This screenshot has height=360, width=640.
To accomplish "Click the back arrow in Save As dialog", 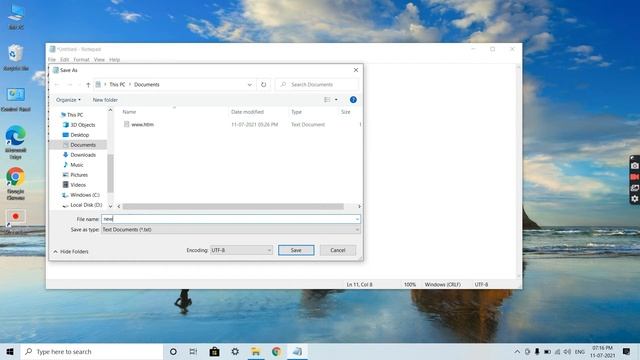I will (x=57, y=84).
